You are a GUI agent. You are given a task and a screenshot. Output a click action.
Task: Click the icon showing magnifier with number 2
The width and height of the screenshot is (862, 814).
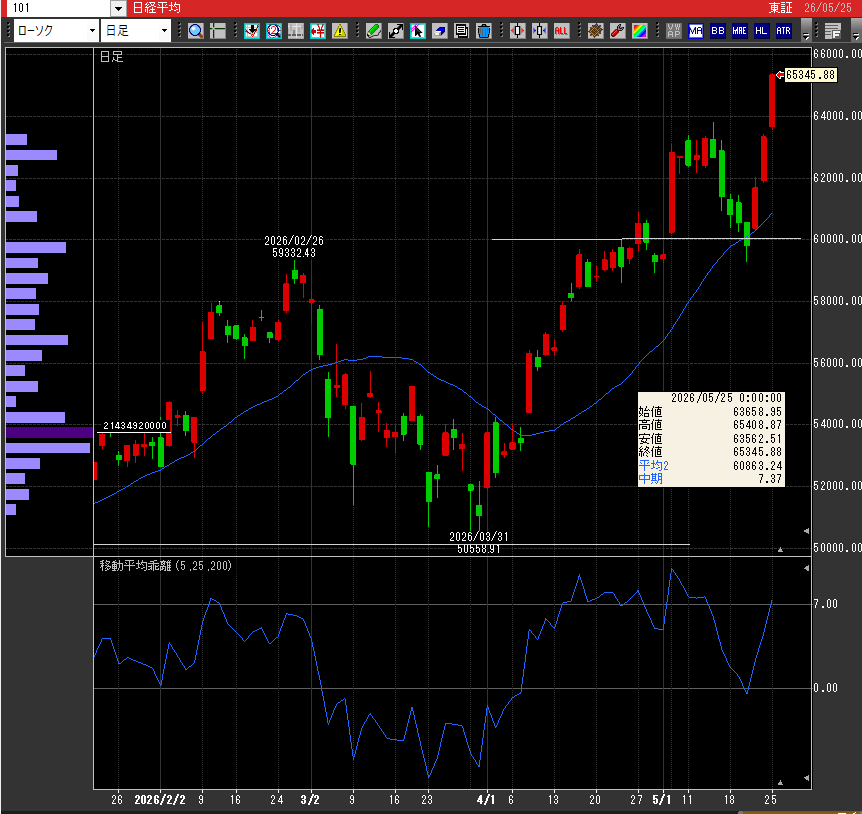point(274,31)
